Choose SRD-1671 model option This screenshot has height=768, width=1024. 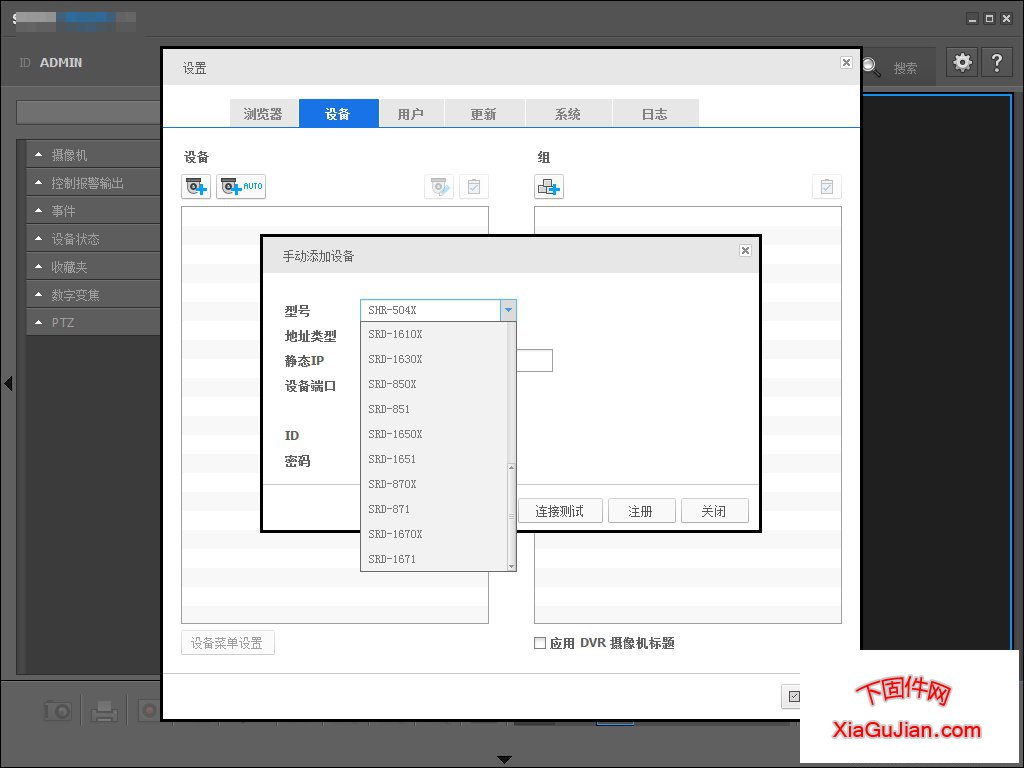pos(434,559)
